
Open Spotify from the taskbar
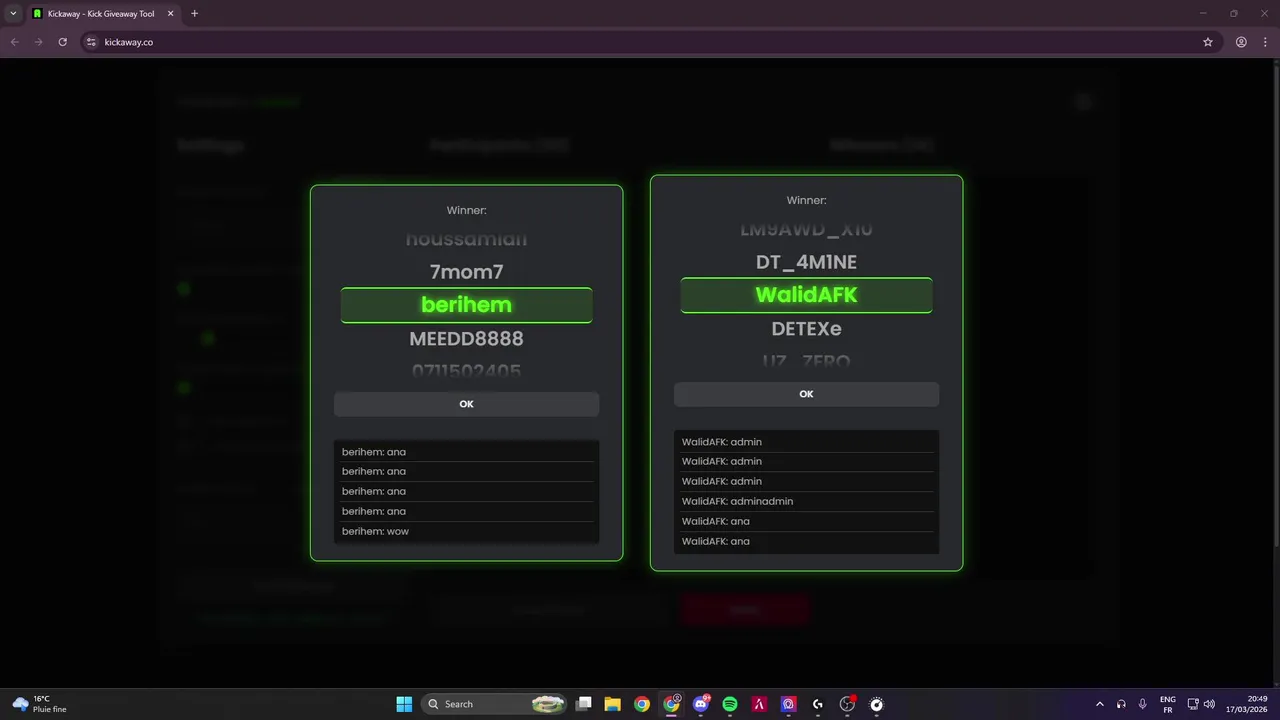pos(730,704)
